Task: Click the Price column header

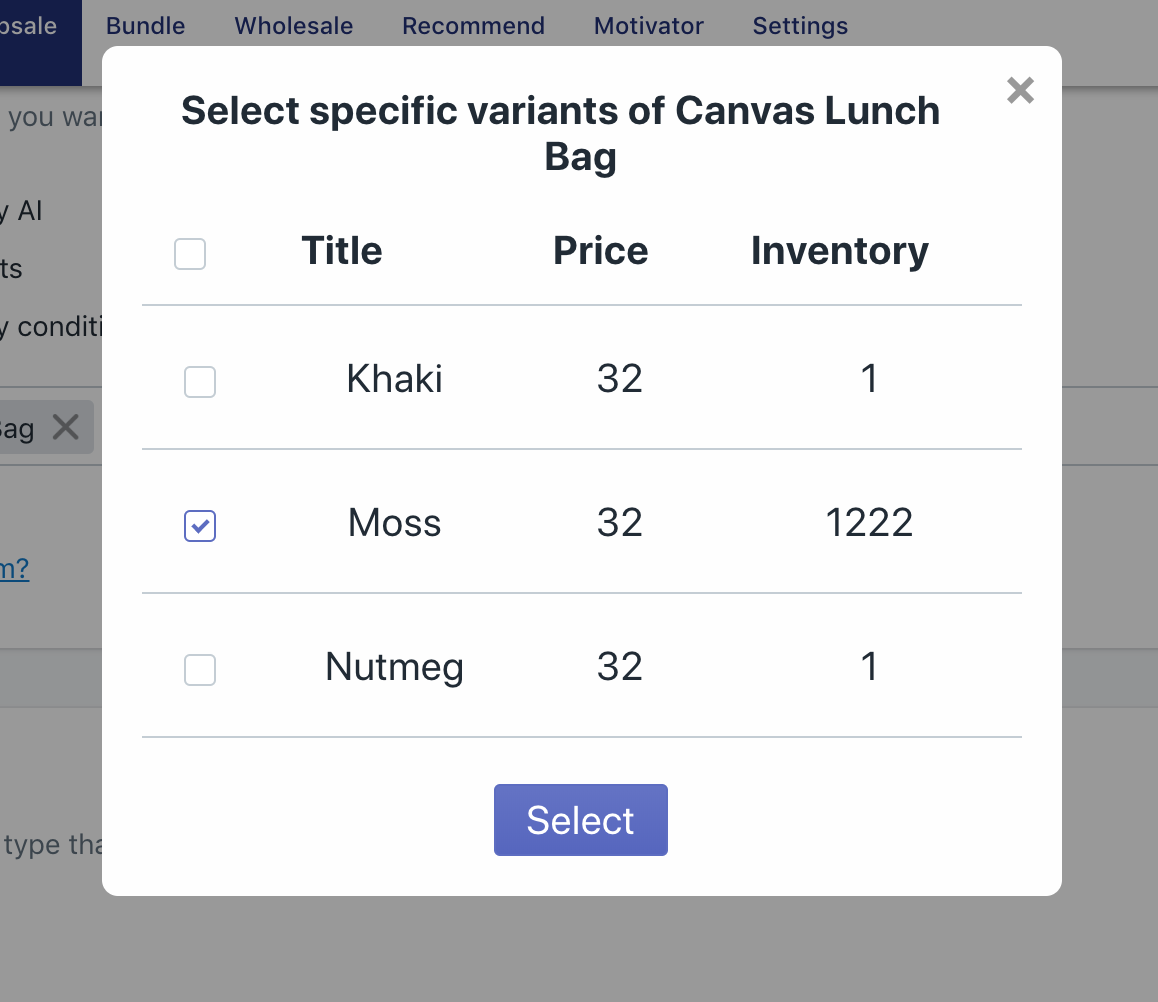Action: click(600, 251)
